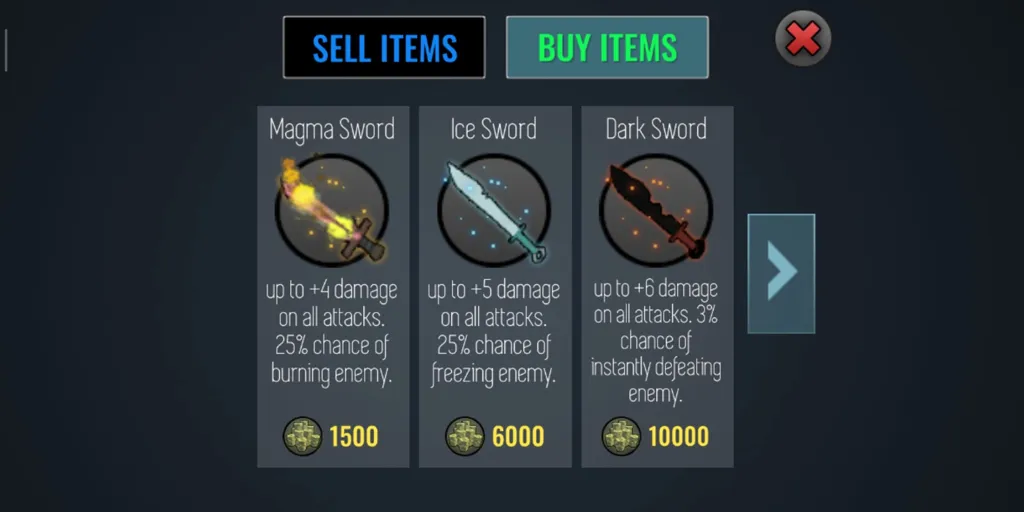Click the gold coin icon beside 1500

(302, 436)
